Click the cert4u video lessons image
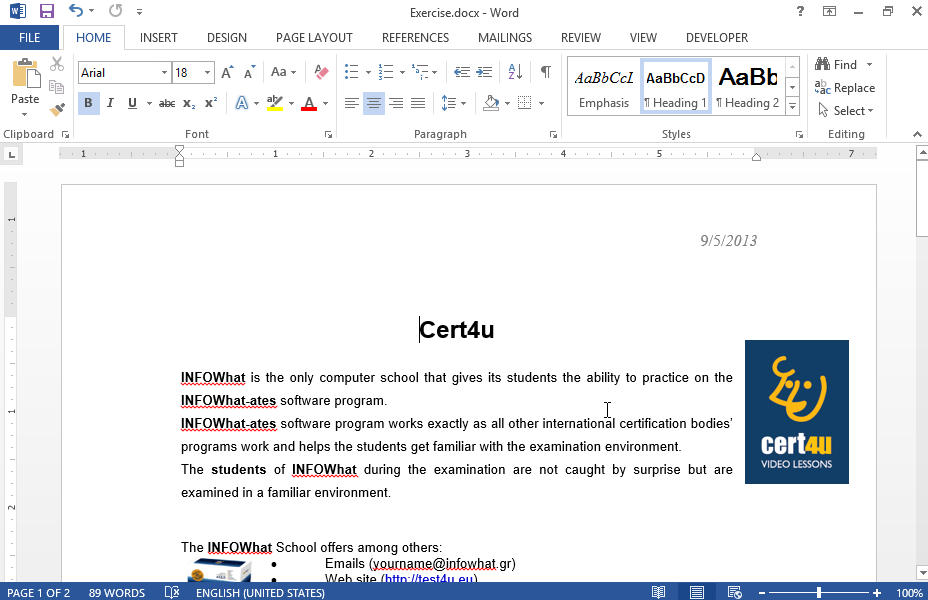928x600 pixels. 797,412
